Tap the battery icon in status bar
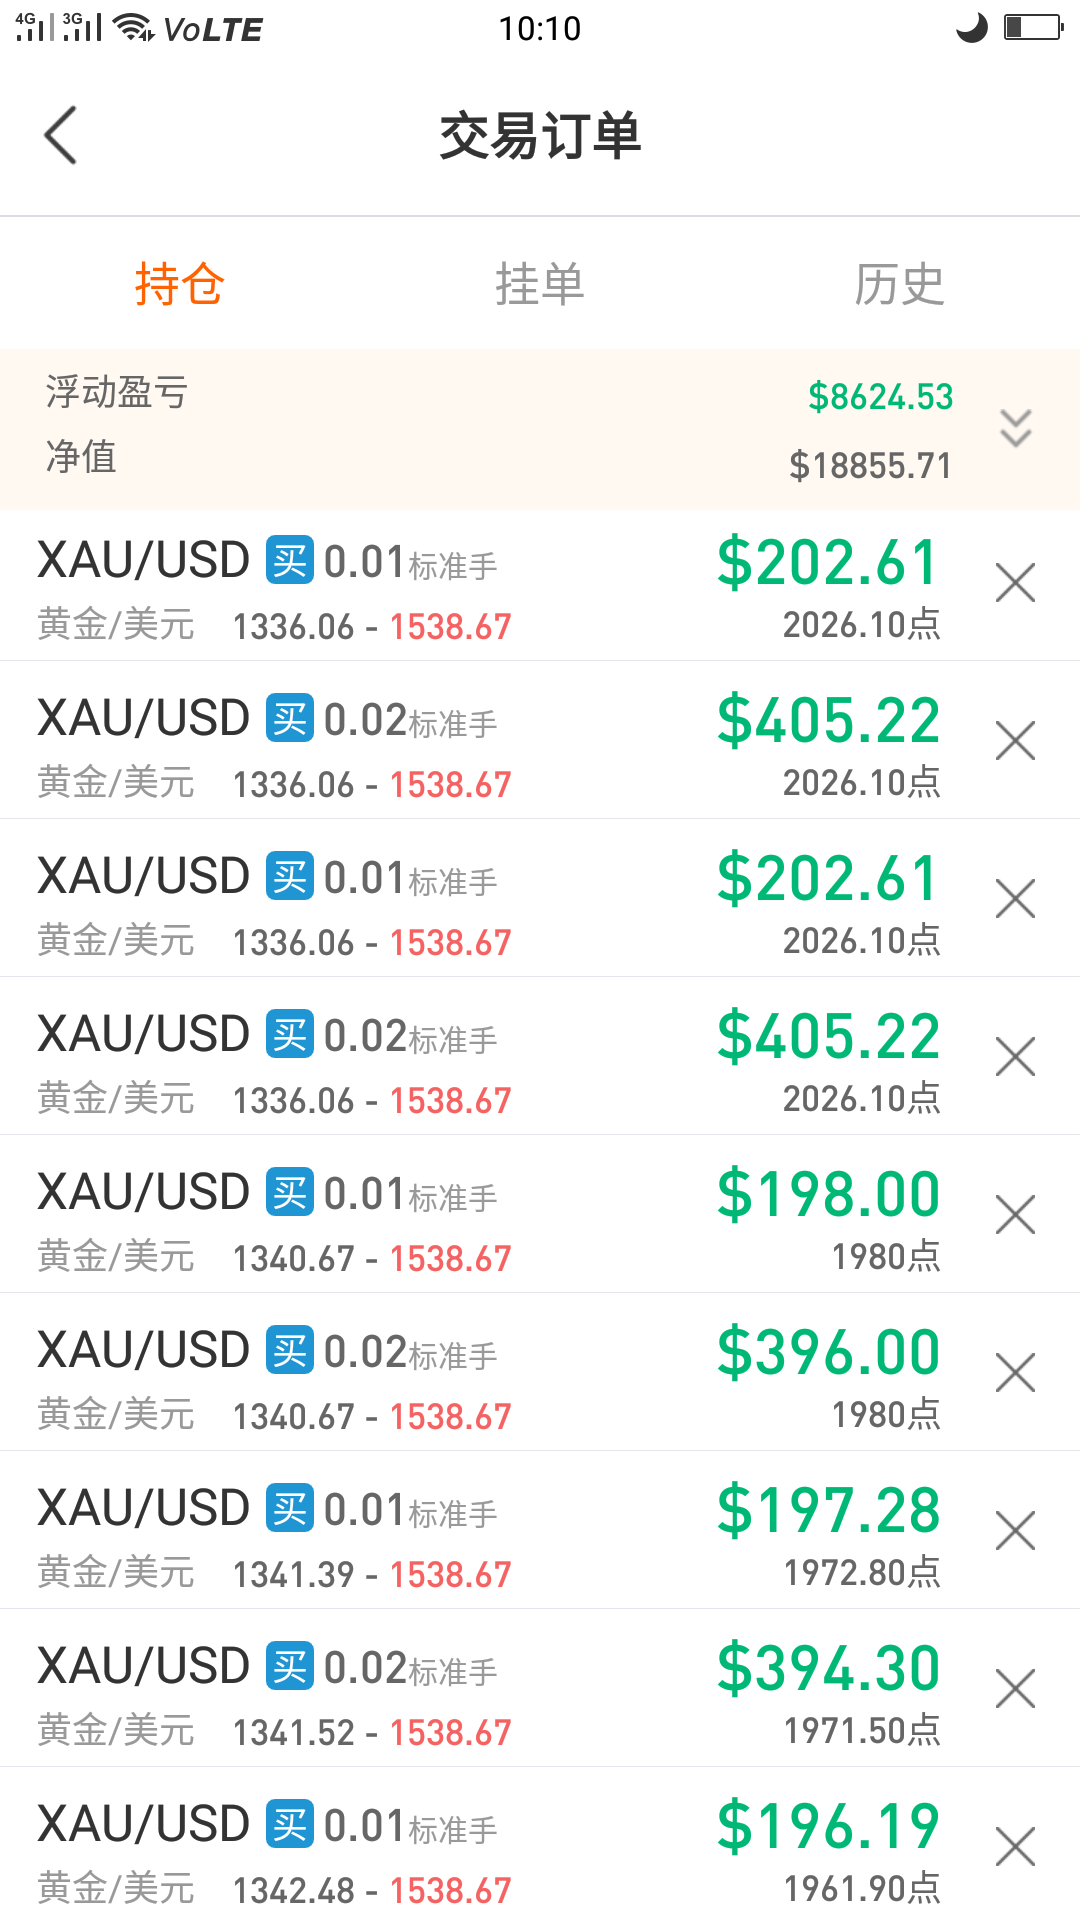The image size is (1080, 1920). click(1033, 27)
